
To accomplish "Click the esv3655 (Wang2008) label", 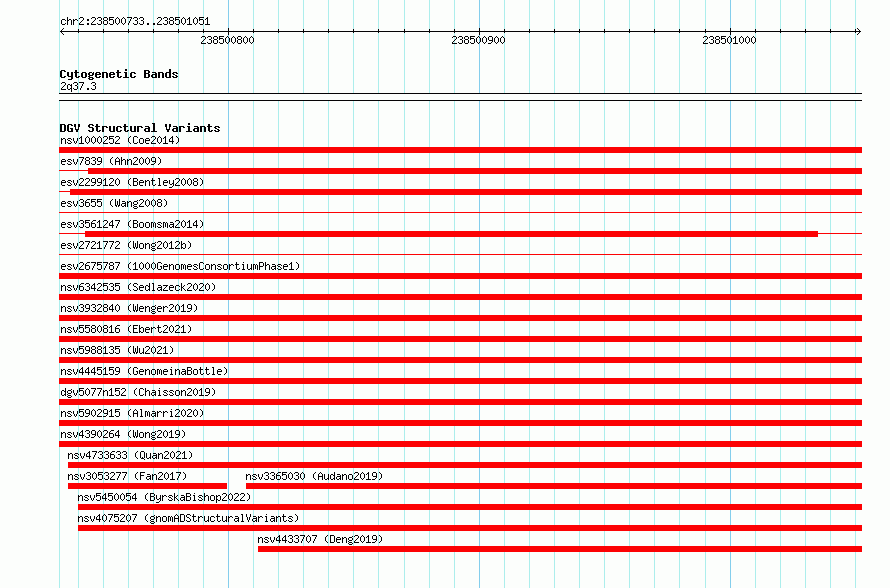I will pyautogui.click(x=114, y=203).
